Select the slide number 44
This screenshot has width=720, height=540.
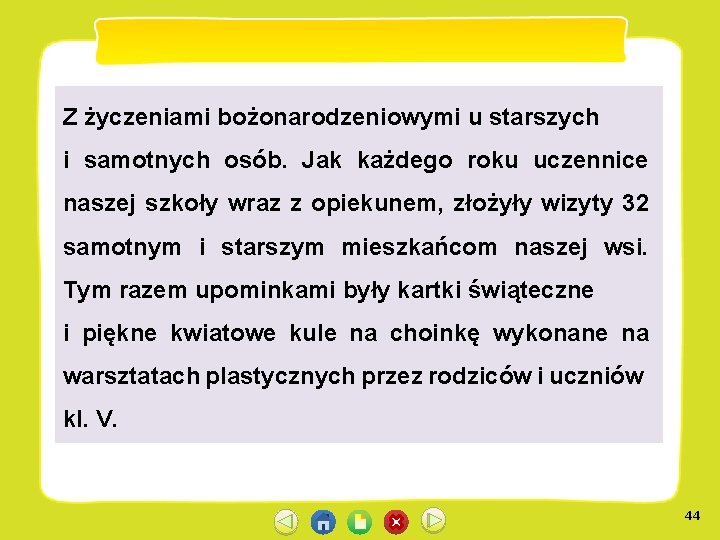(x=692, y=516)
